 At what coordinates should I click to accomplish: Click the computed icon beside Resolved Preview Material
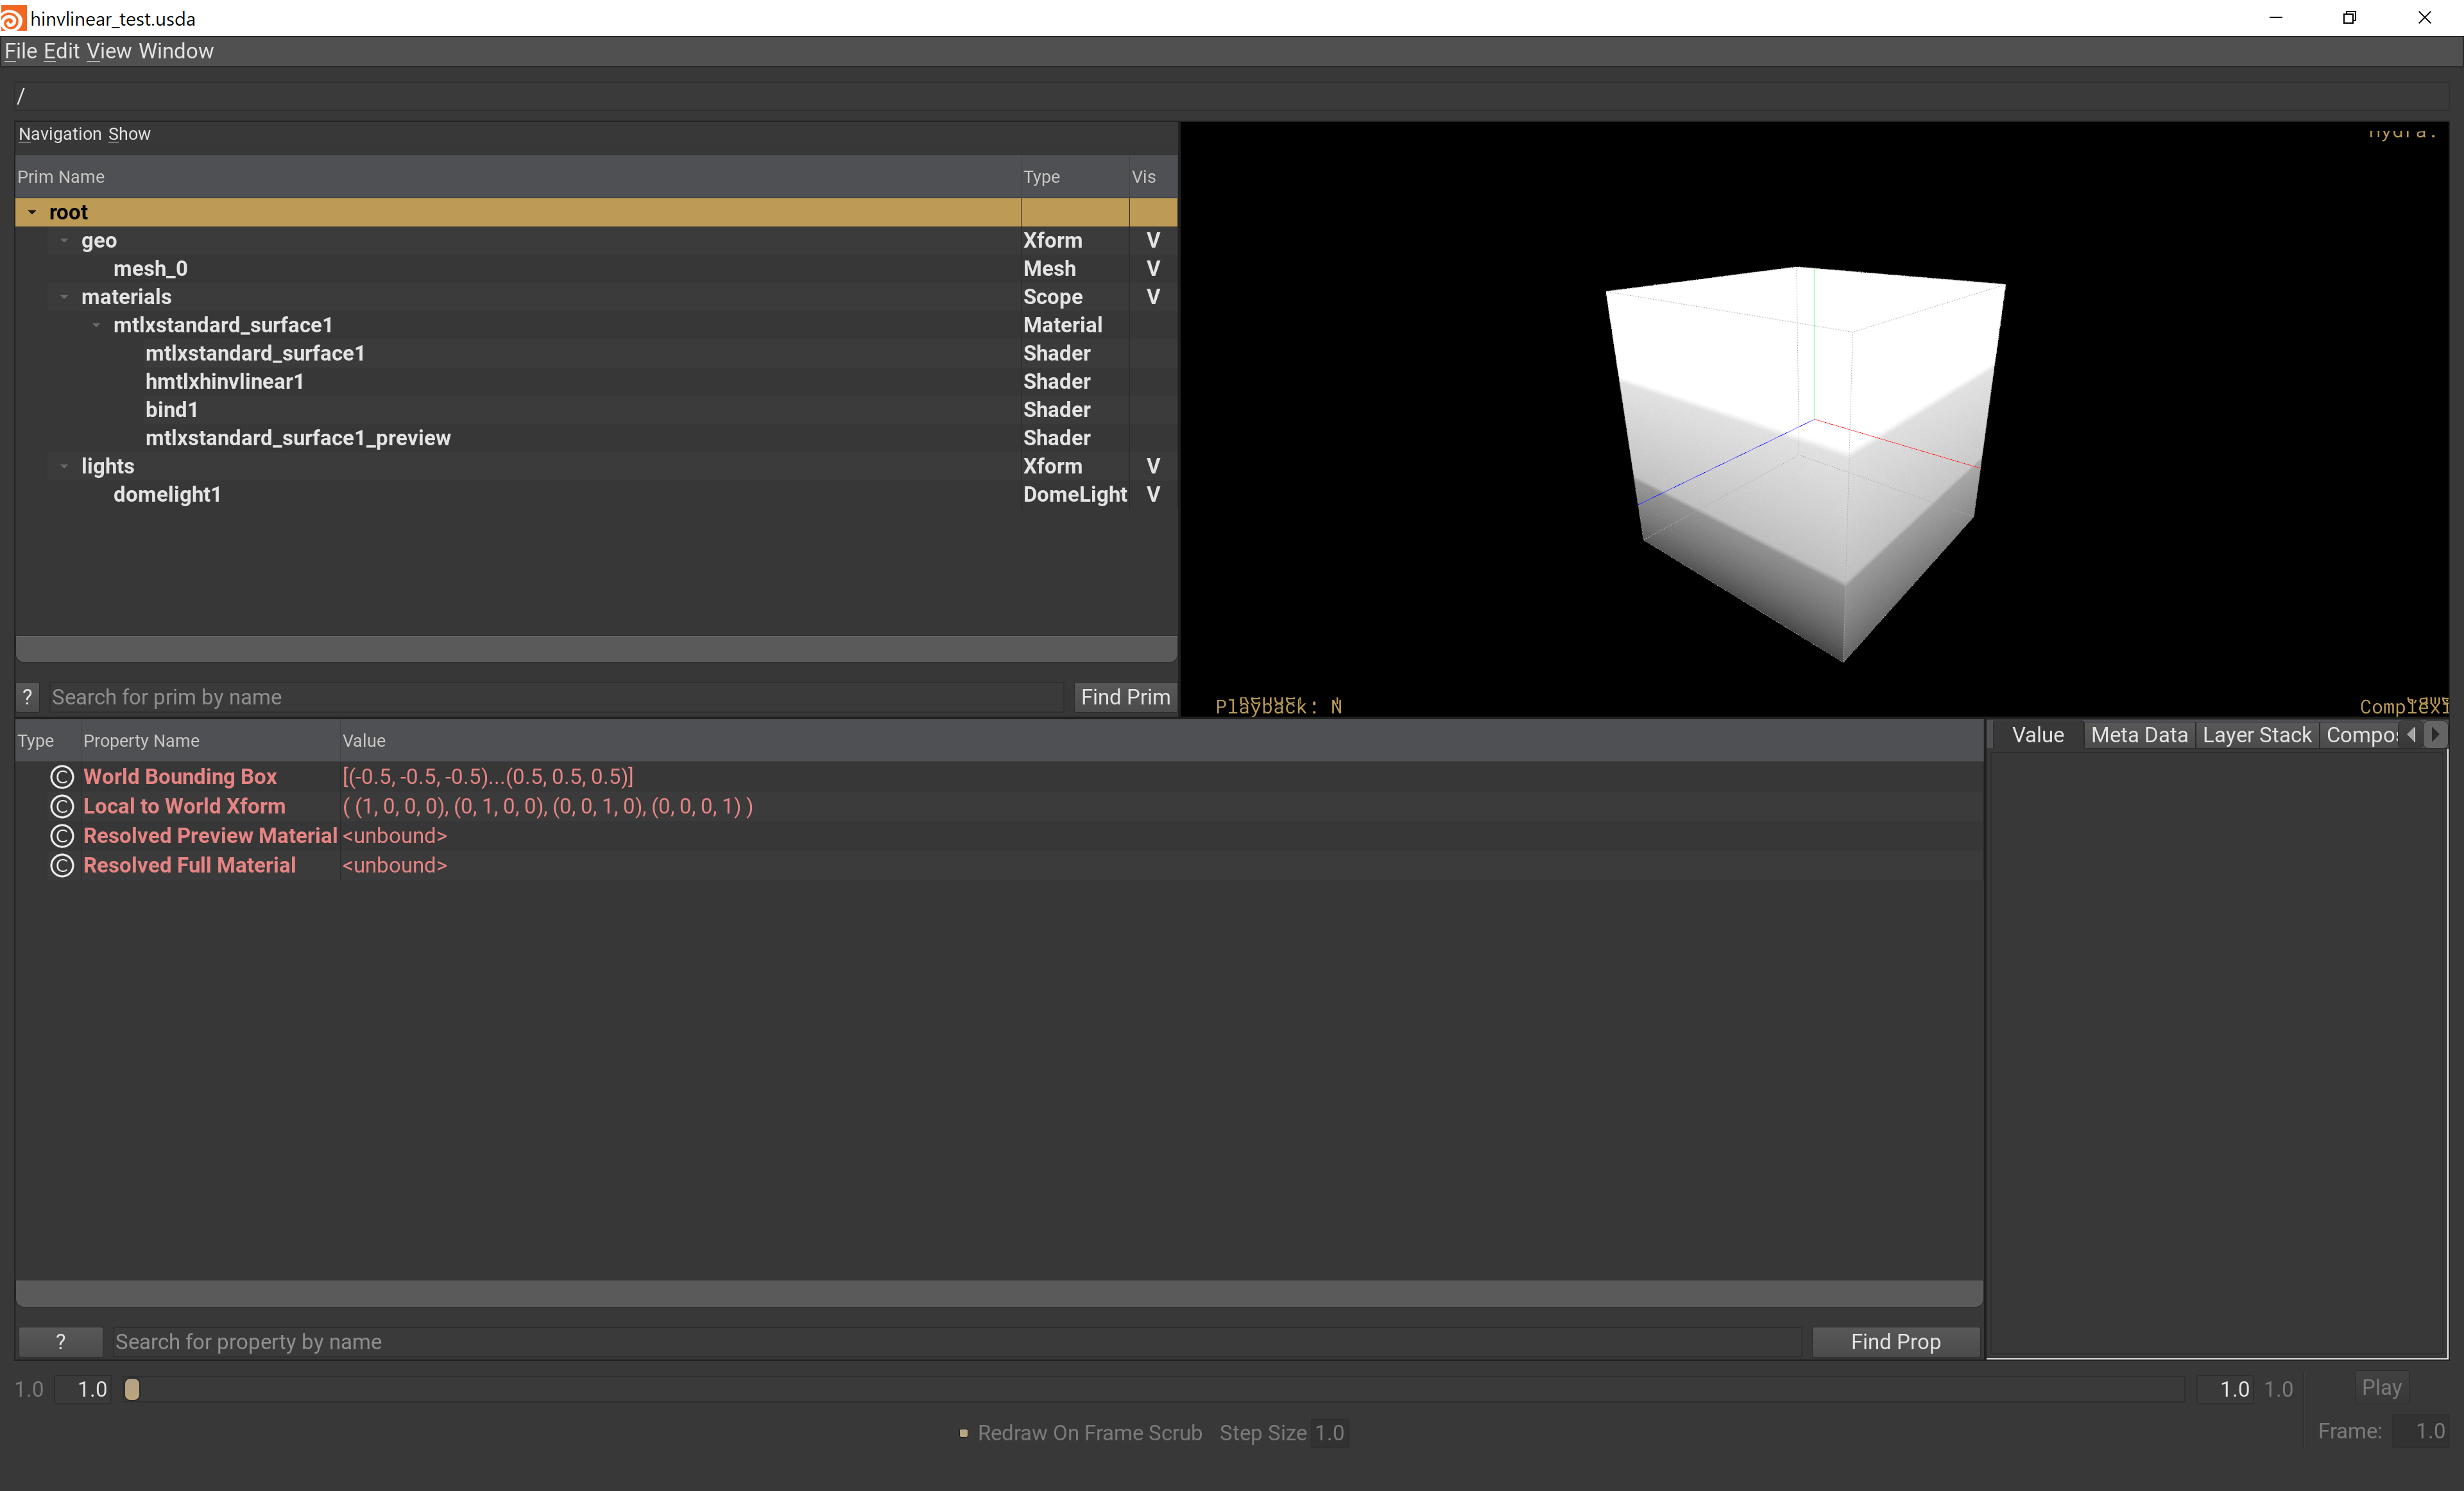tap(61, 836)
